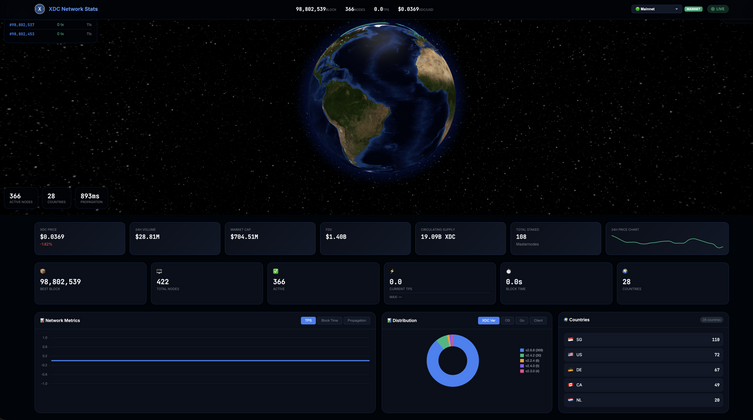Click the 366 Active Nodes globe badge
Image resolution: width=753 pixels, height=420 pixels.
point(21,198)
